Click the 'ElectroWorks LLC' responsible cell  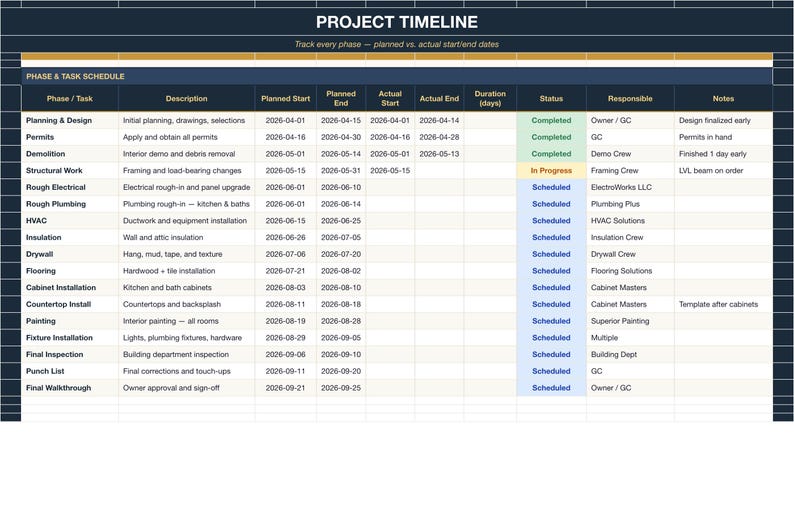pos(630,187)
